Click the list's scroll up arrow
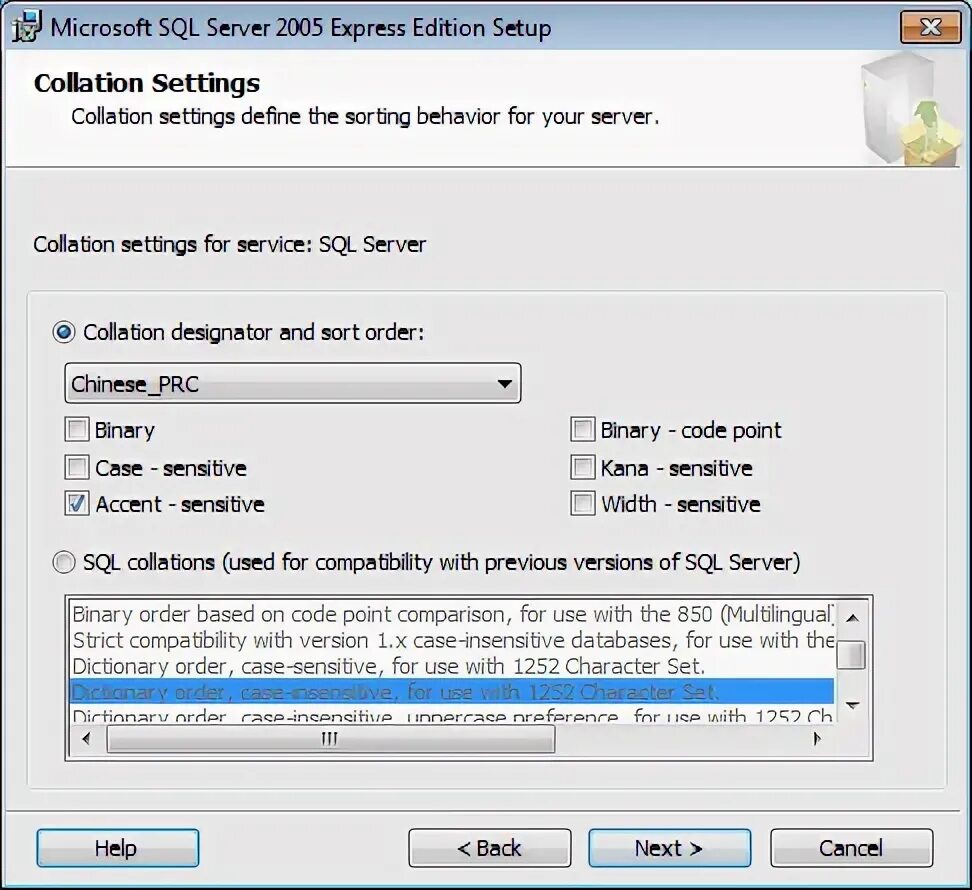972x890 pixels. coord(852,618)
